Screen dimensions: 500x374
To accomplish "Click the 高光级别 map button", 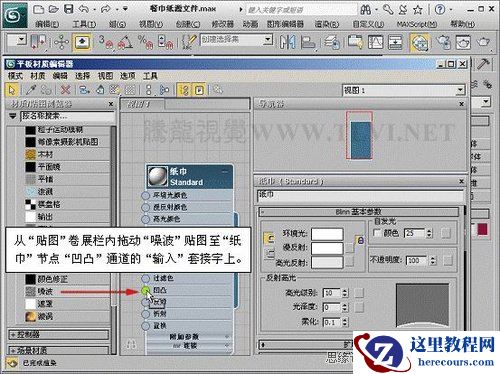I will (x=359, y=293).
